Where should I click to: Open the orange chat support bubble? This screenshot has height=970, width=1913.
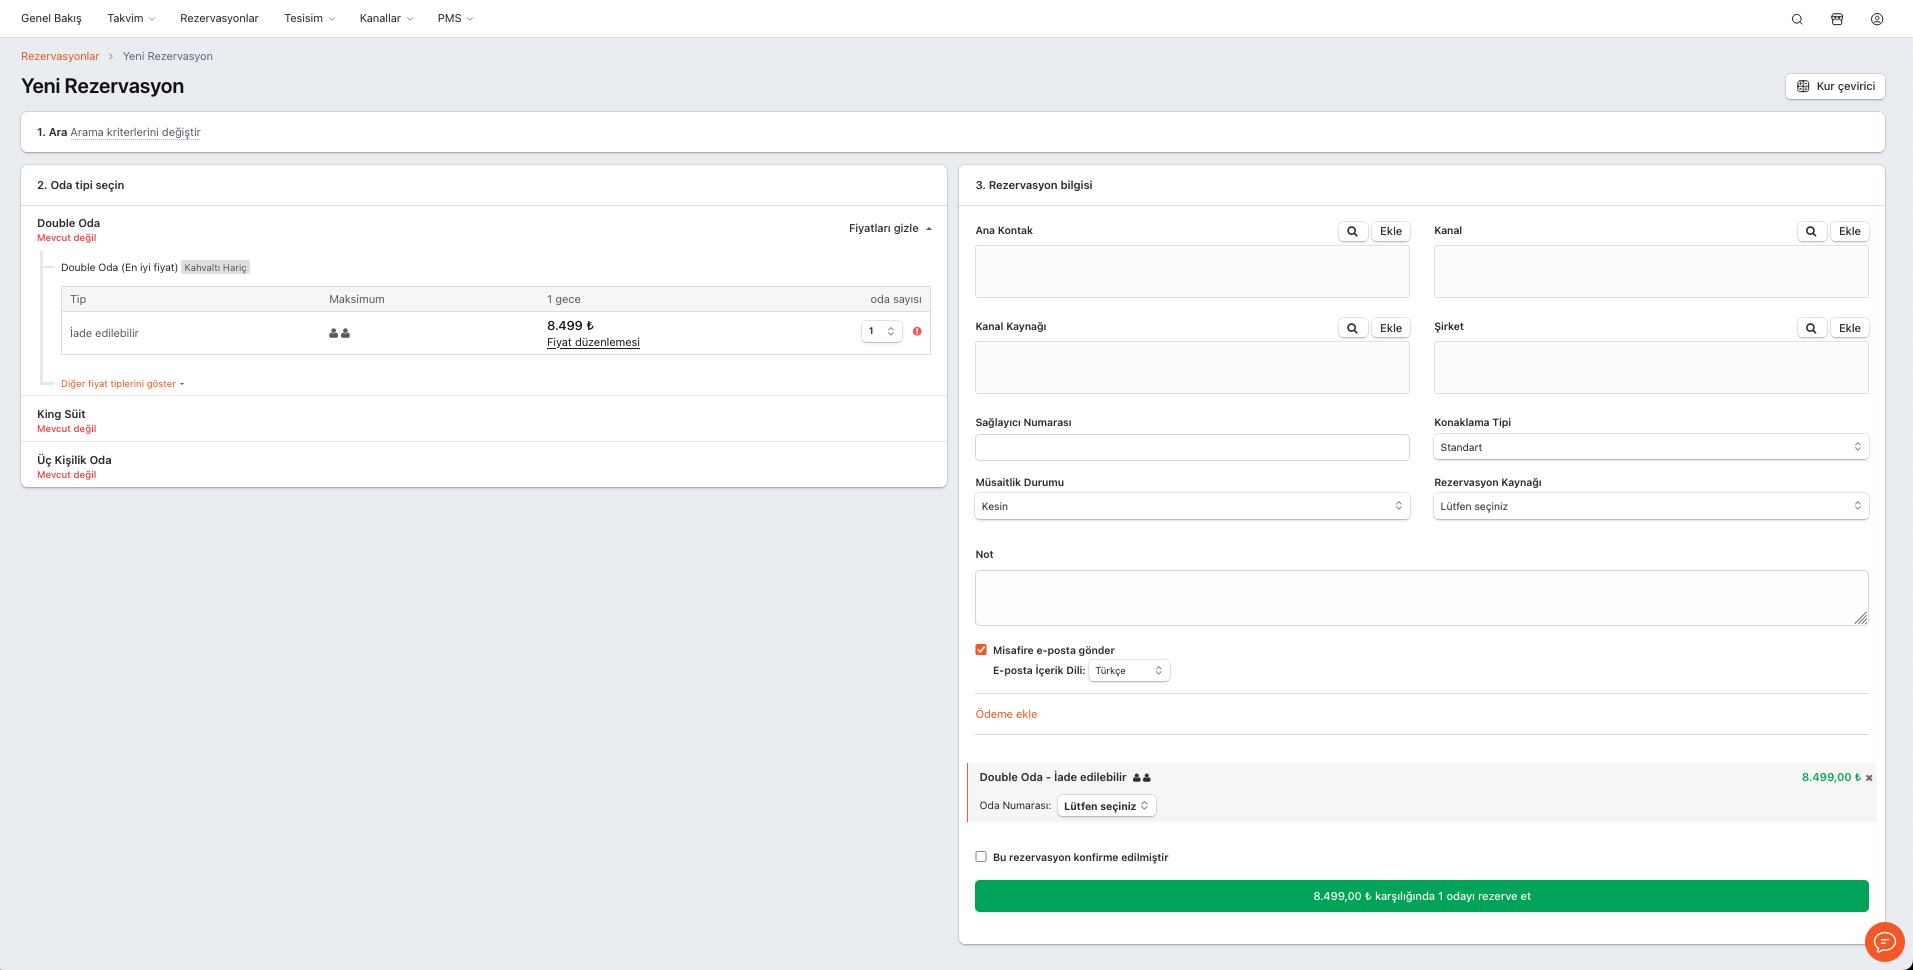(x=1884, y=941)
